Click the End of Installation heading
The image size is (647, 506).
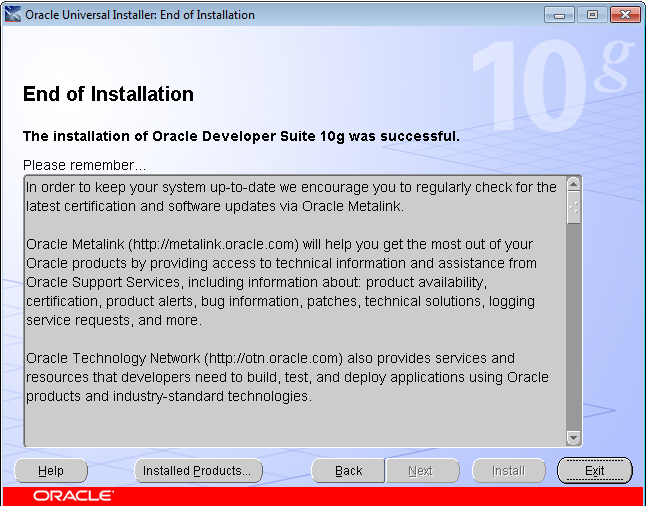(x=108, y=95)
